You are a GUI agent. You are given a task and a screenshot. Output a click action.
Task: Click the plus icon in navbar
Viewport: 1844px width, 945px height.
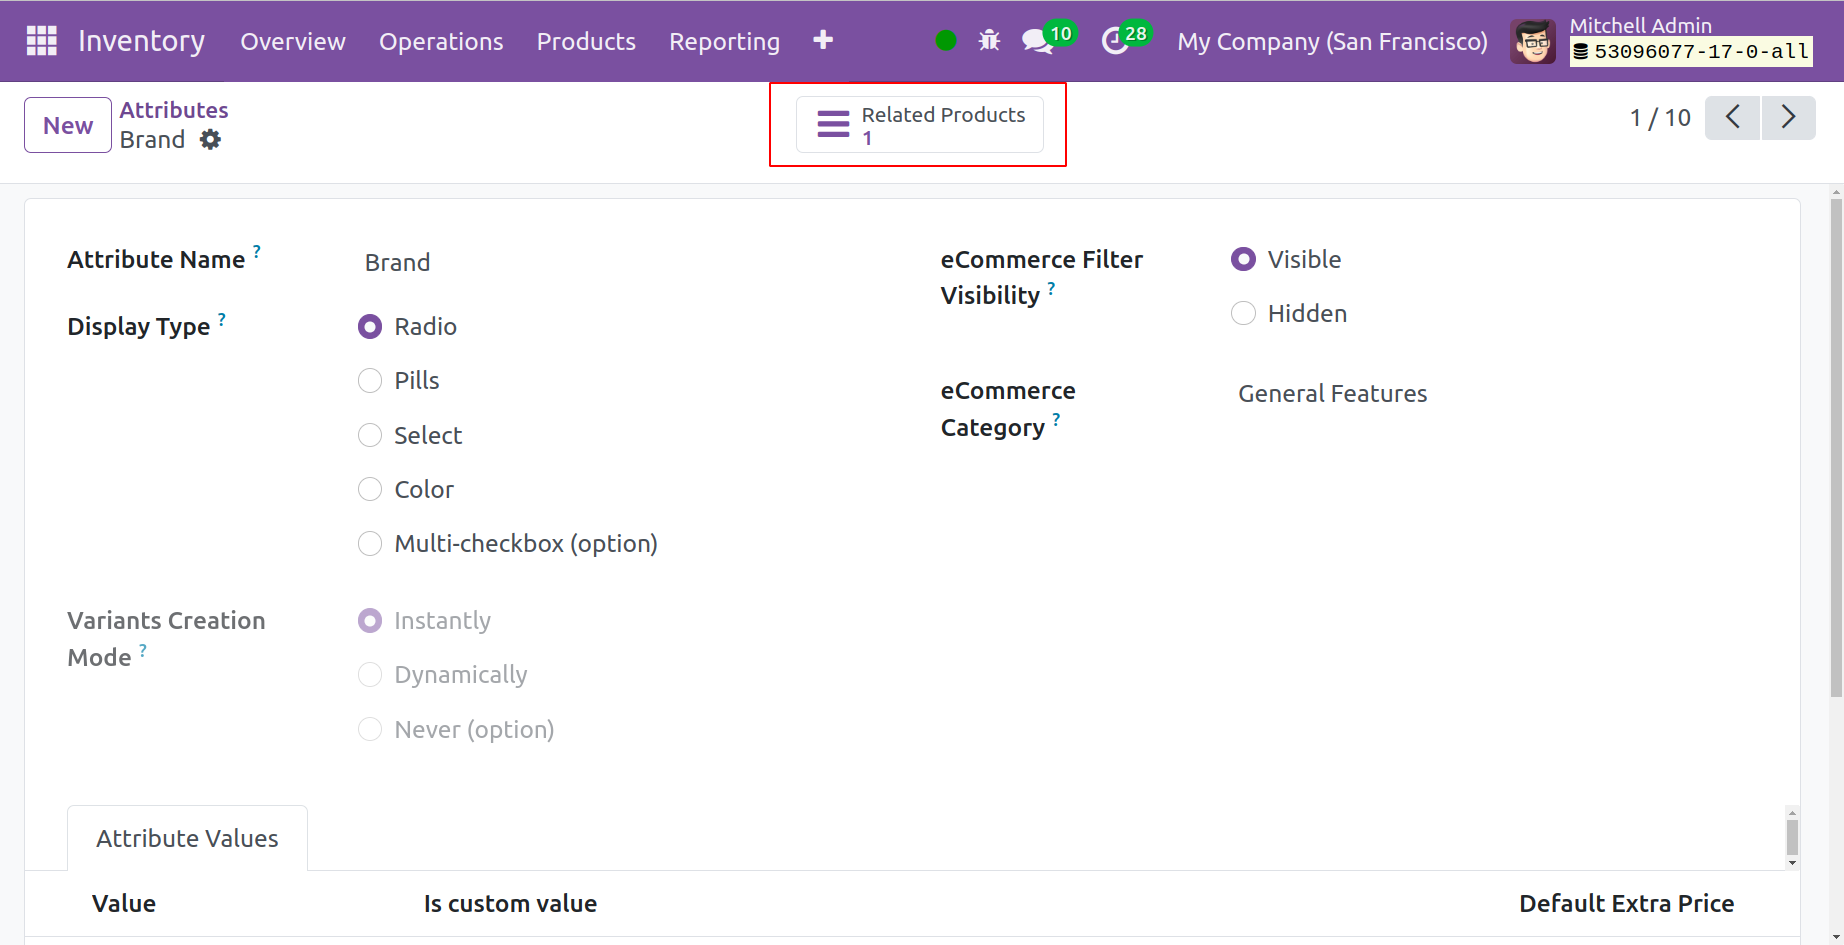point(822,40)
